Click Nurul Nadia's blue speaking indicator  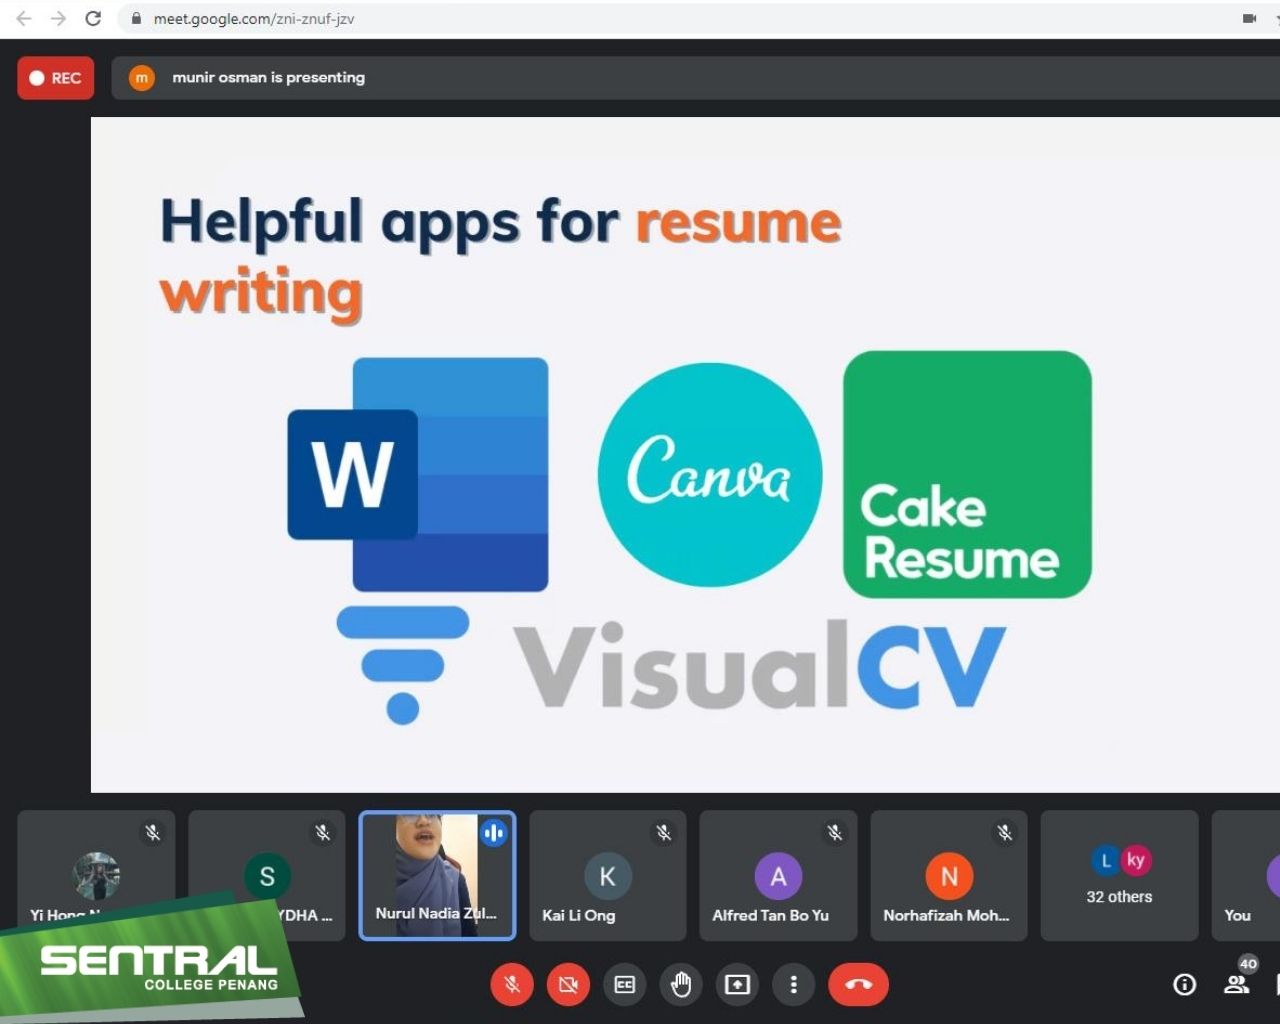click(494, 832)
